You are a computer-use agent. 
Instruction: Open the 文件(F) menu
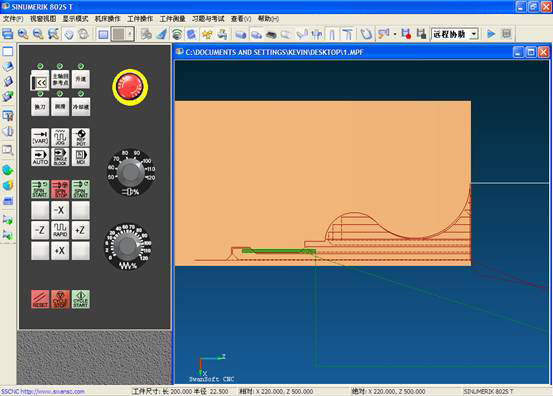click(x=13, y=19)
